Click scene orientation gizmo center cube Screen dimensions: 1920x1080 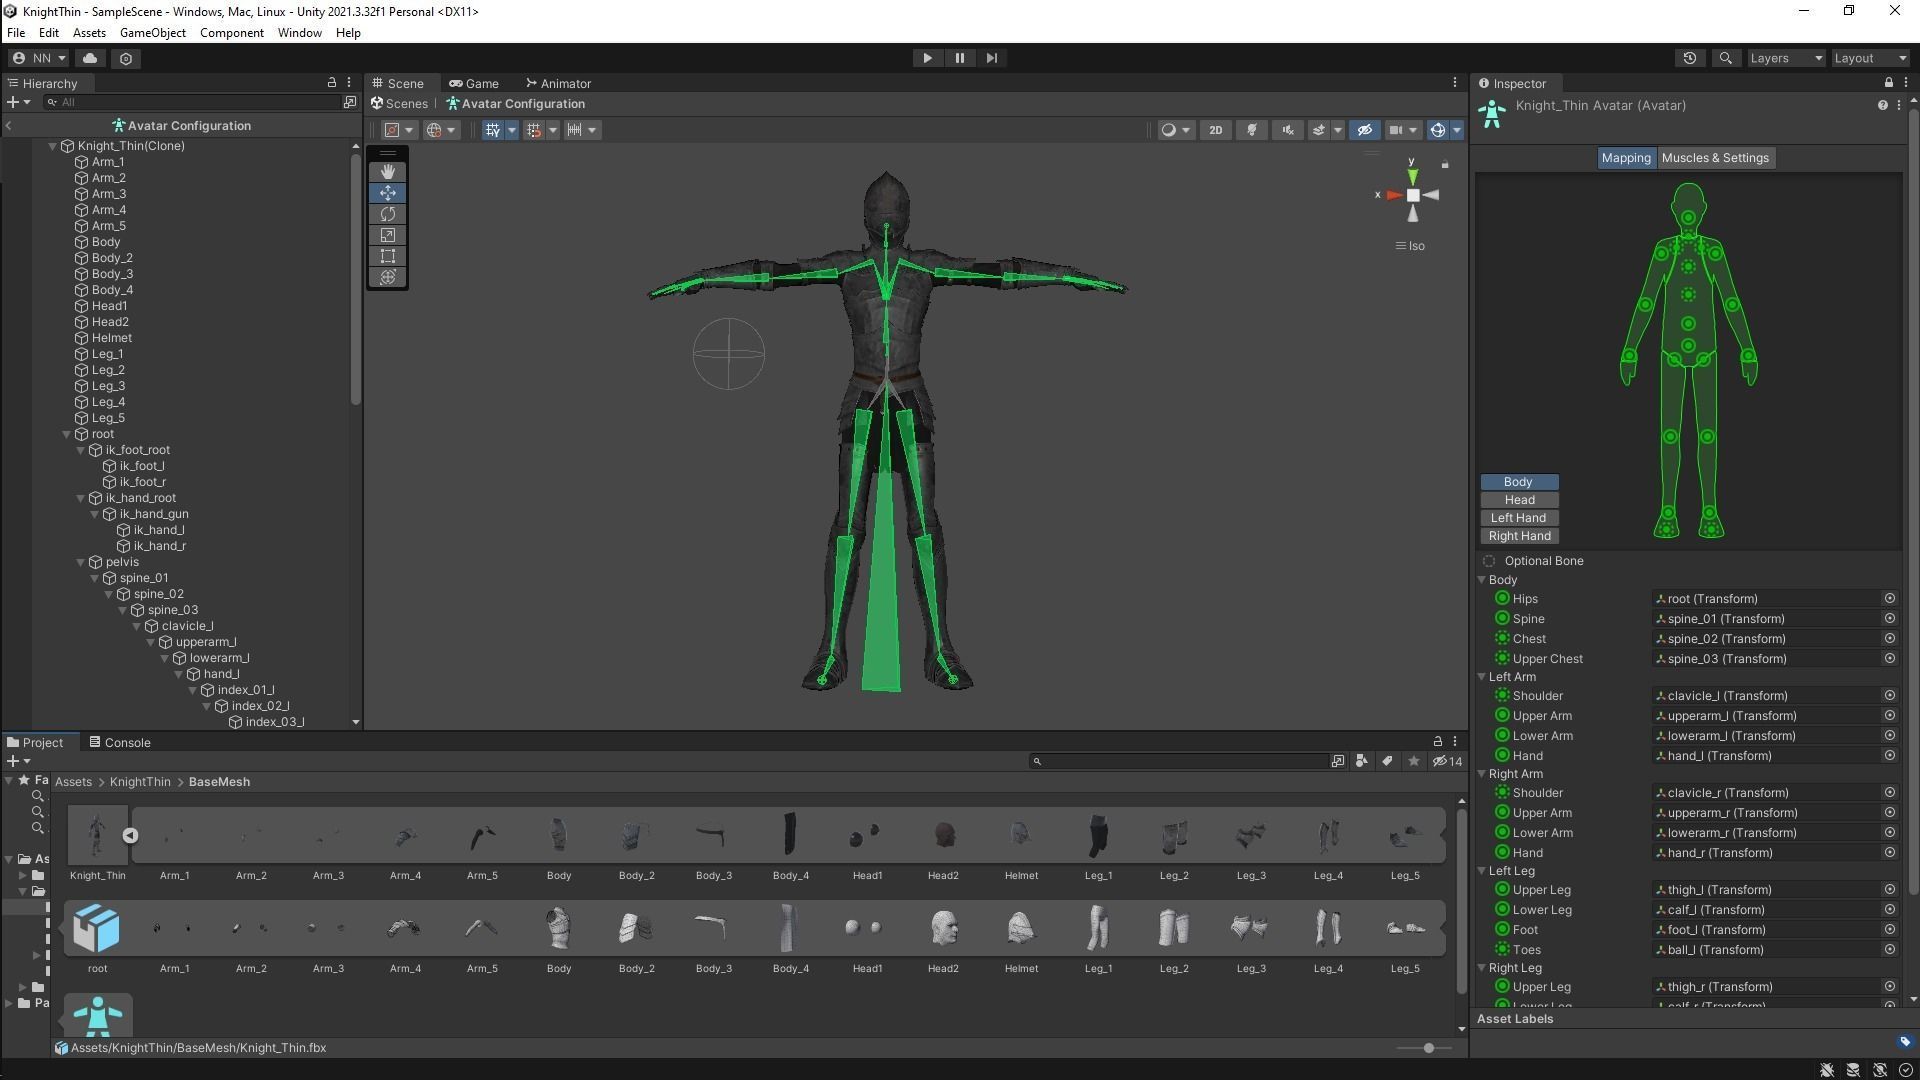pos(1412,195)
